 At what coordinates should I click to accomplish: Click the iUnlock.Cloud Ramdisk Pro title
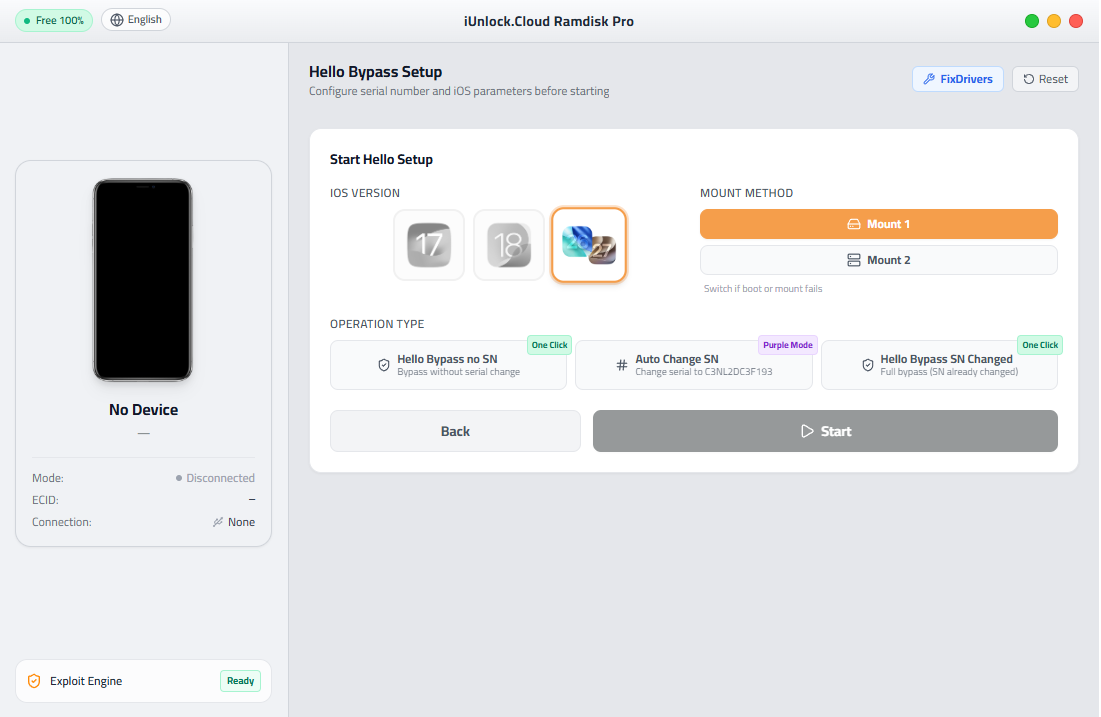[549, 21]
